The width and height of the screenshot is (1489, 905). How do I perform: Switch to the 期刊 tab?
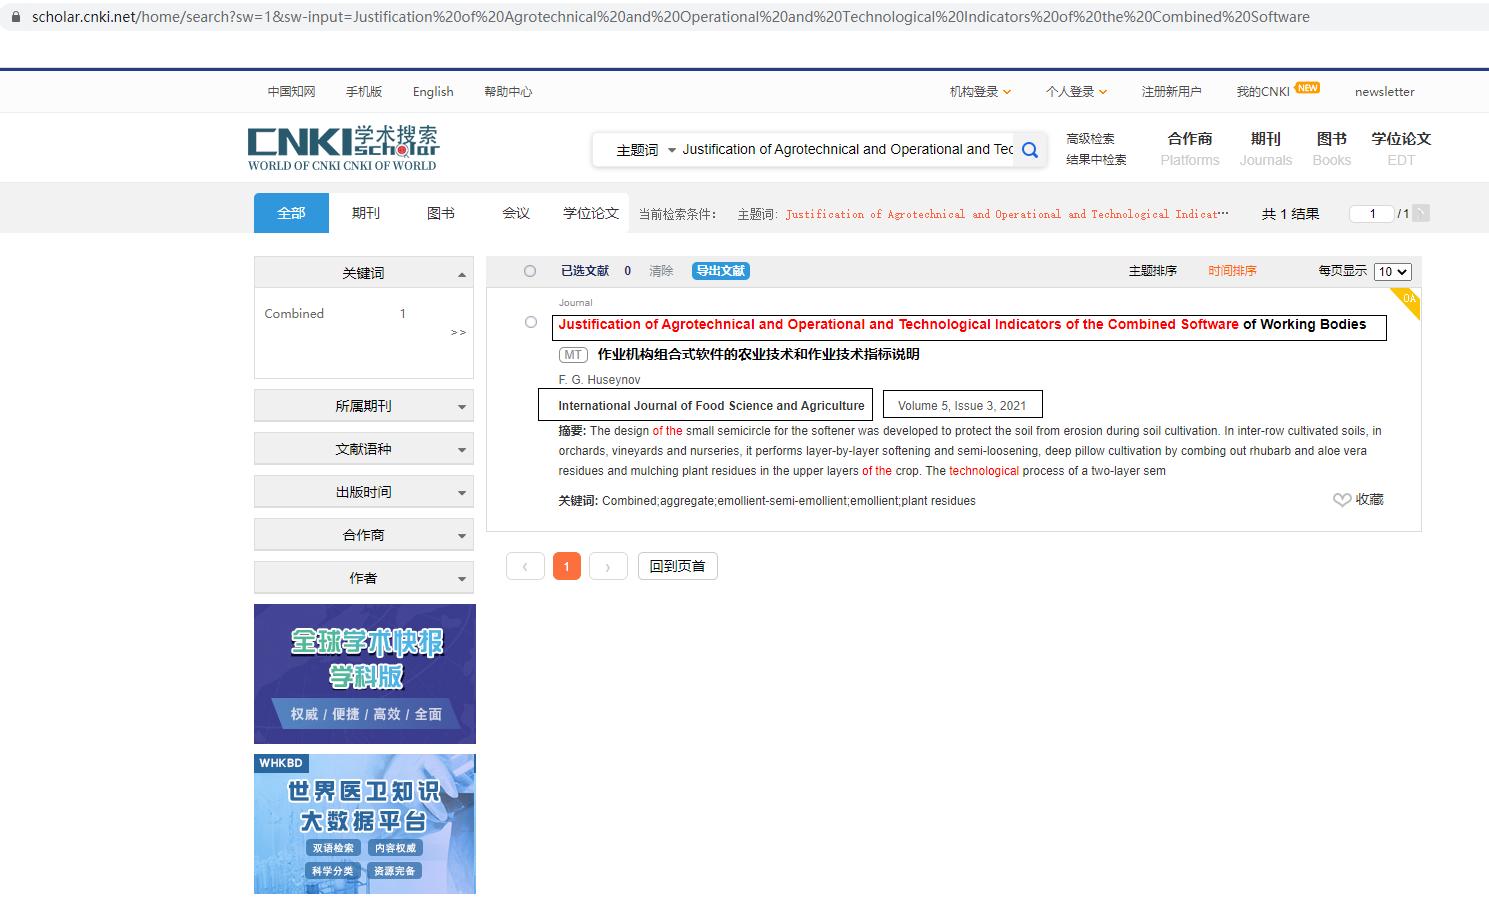point(366,213)
